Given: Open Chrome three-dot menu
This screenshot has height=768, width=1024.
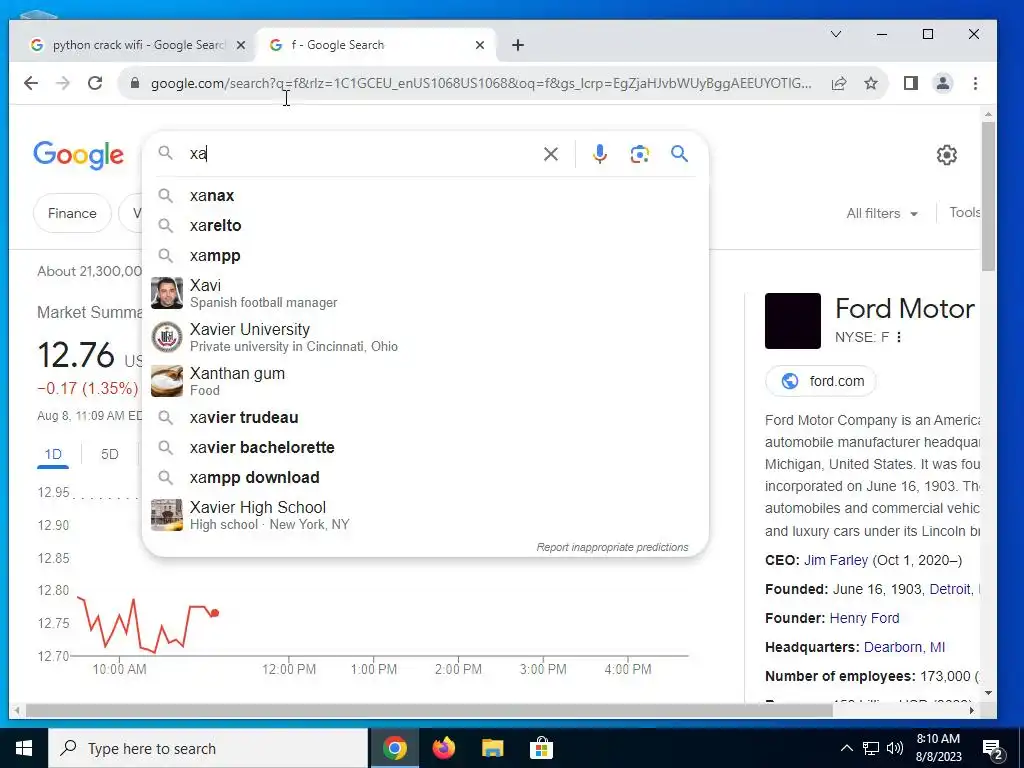Looking at the screenshot, I should (975, 83).
